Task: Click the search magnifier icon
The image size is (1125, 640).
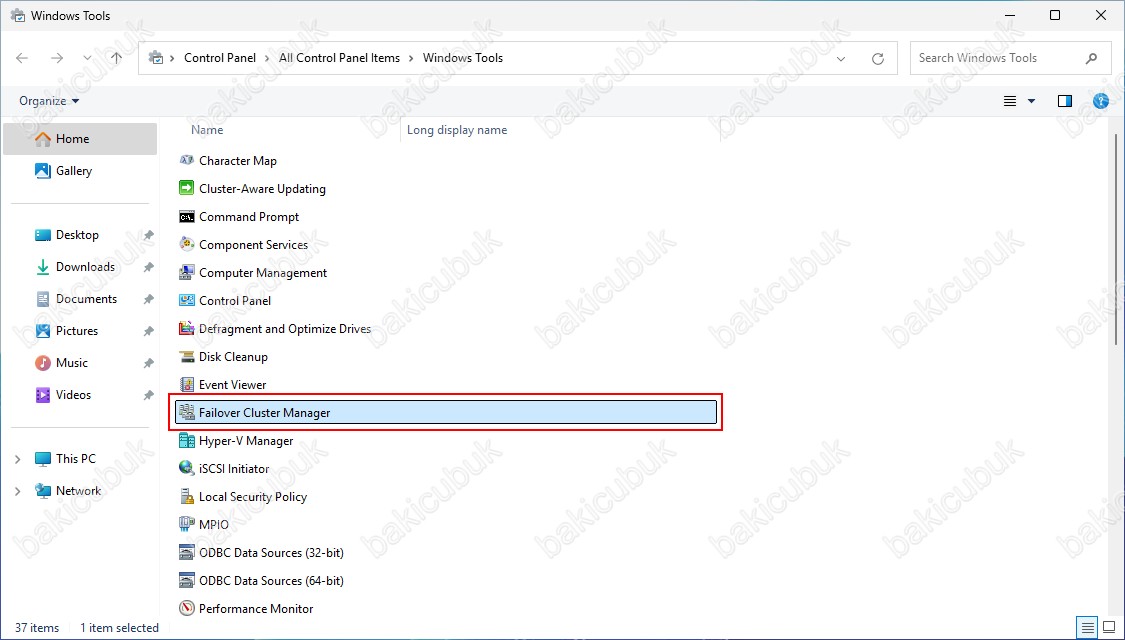Action: click(x=1091, y=58)
